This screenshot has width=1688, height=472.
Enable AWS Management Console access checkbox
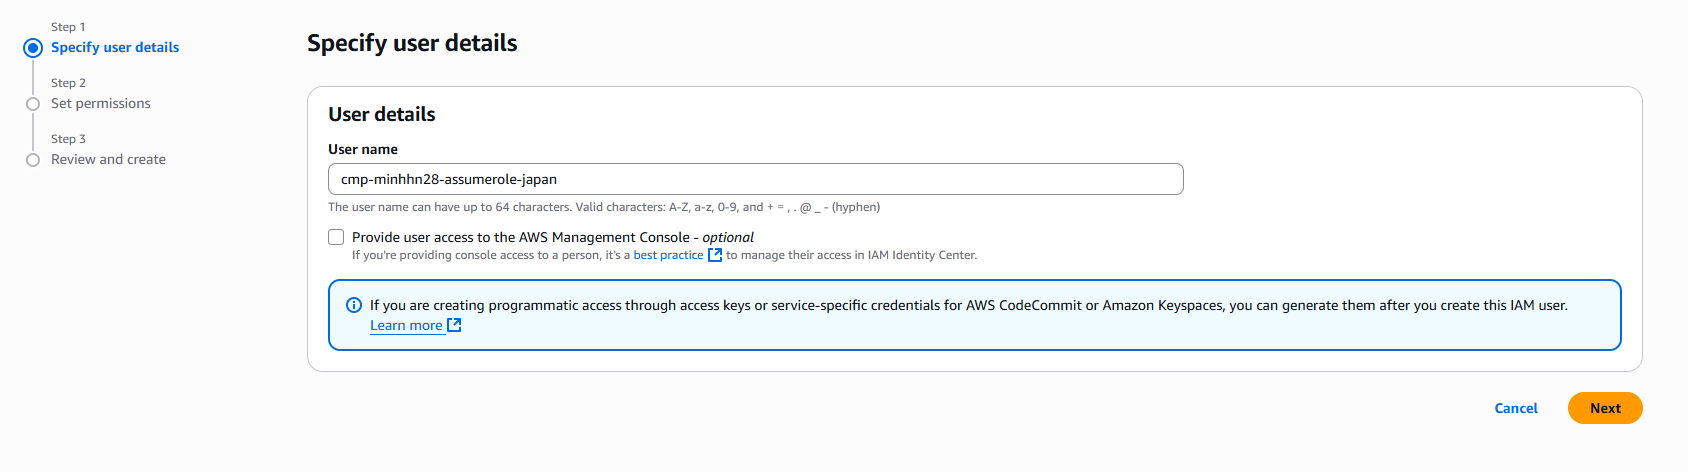(x=336, y=237)
